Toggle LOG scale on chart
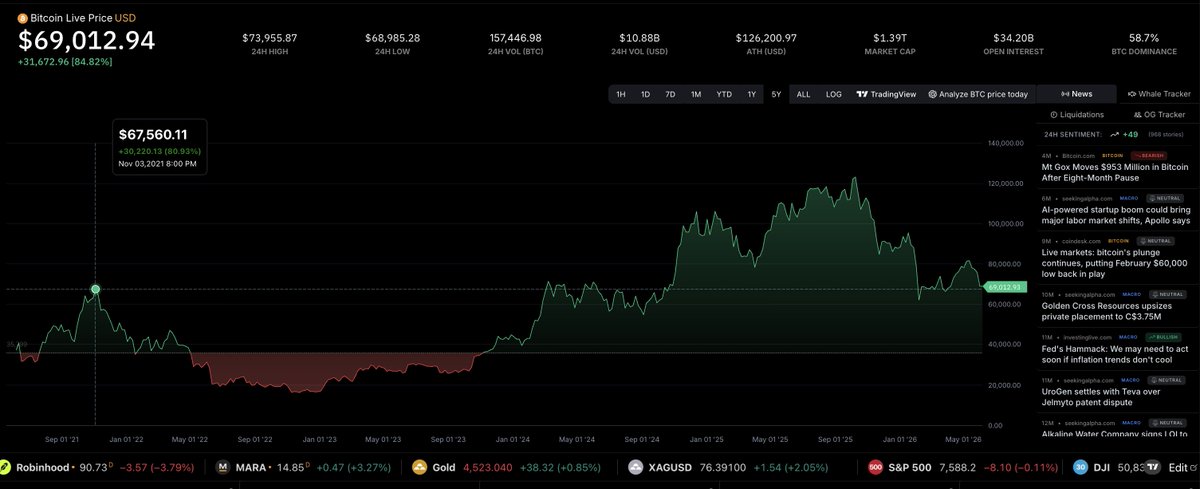 pyautogui.click(x=833, y=94)
